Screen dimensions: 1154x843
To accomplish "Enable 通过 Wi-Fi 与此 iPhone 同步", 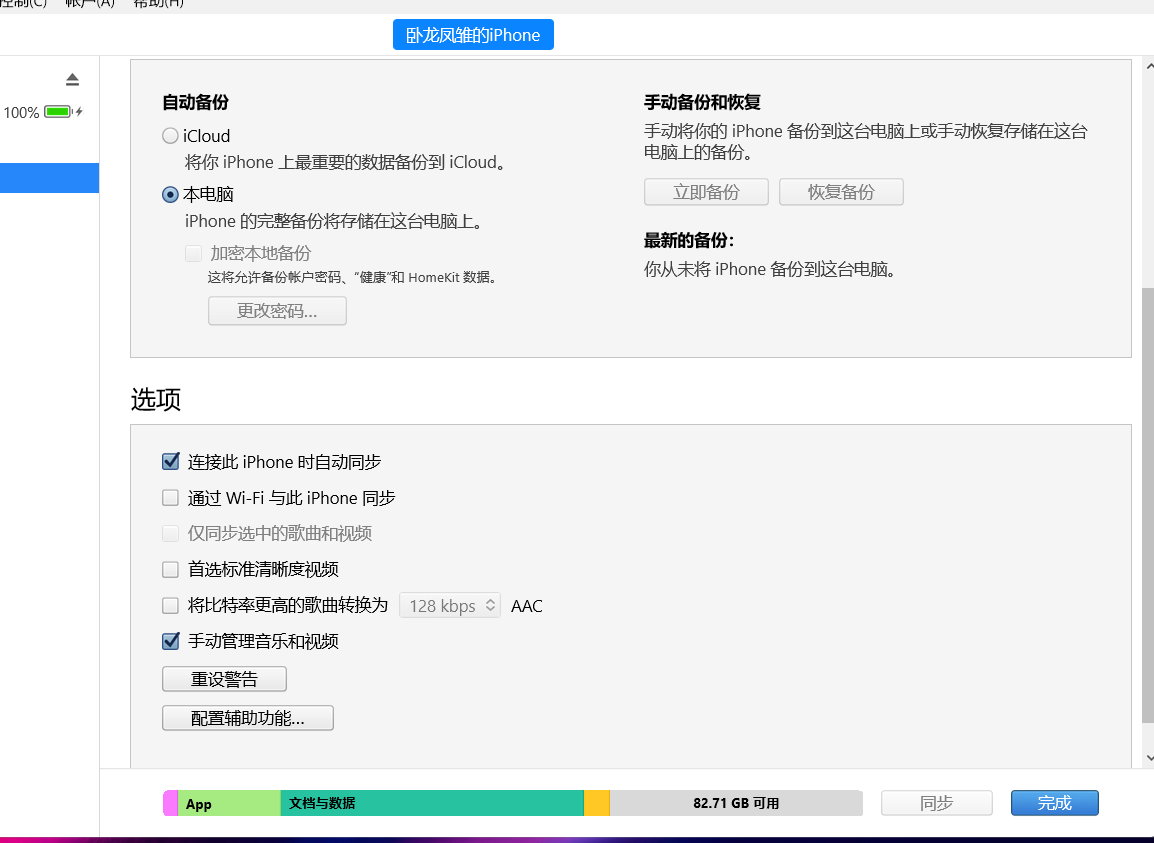I will (x=170, y=498).
